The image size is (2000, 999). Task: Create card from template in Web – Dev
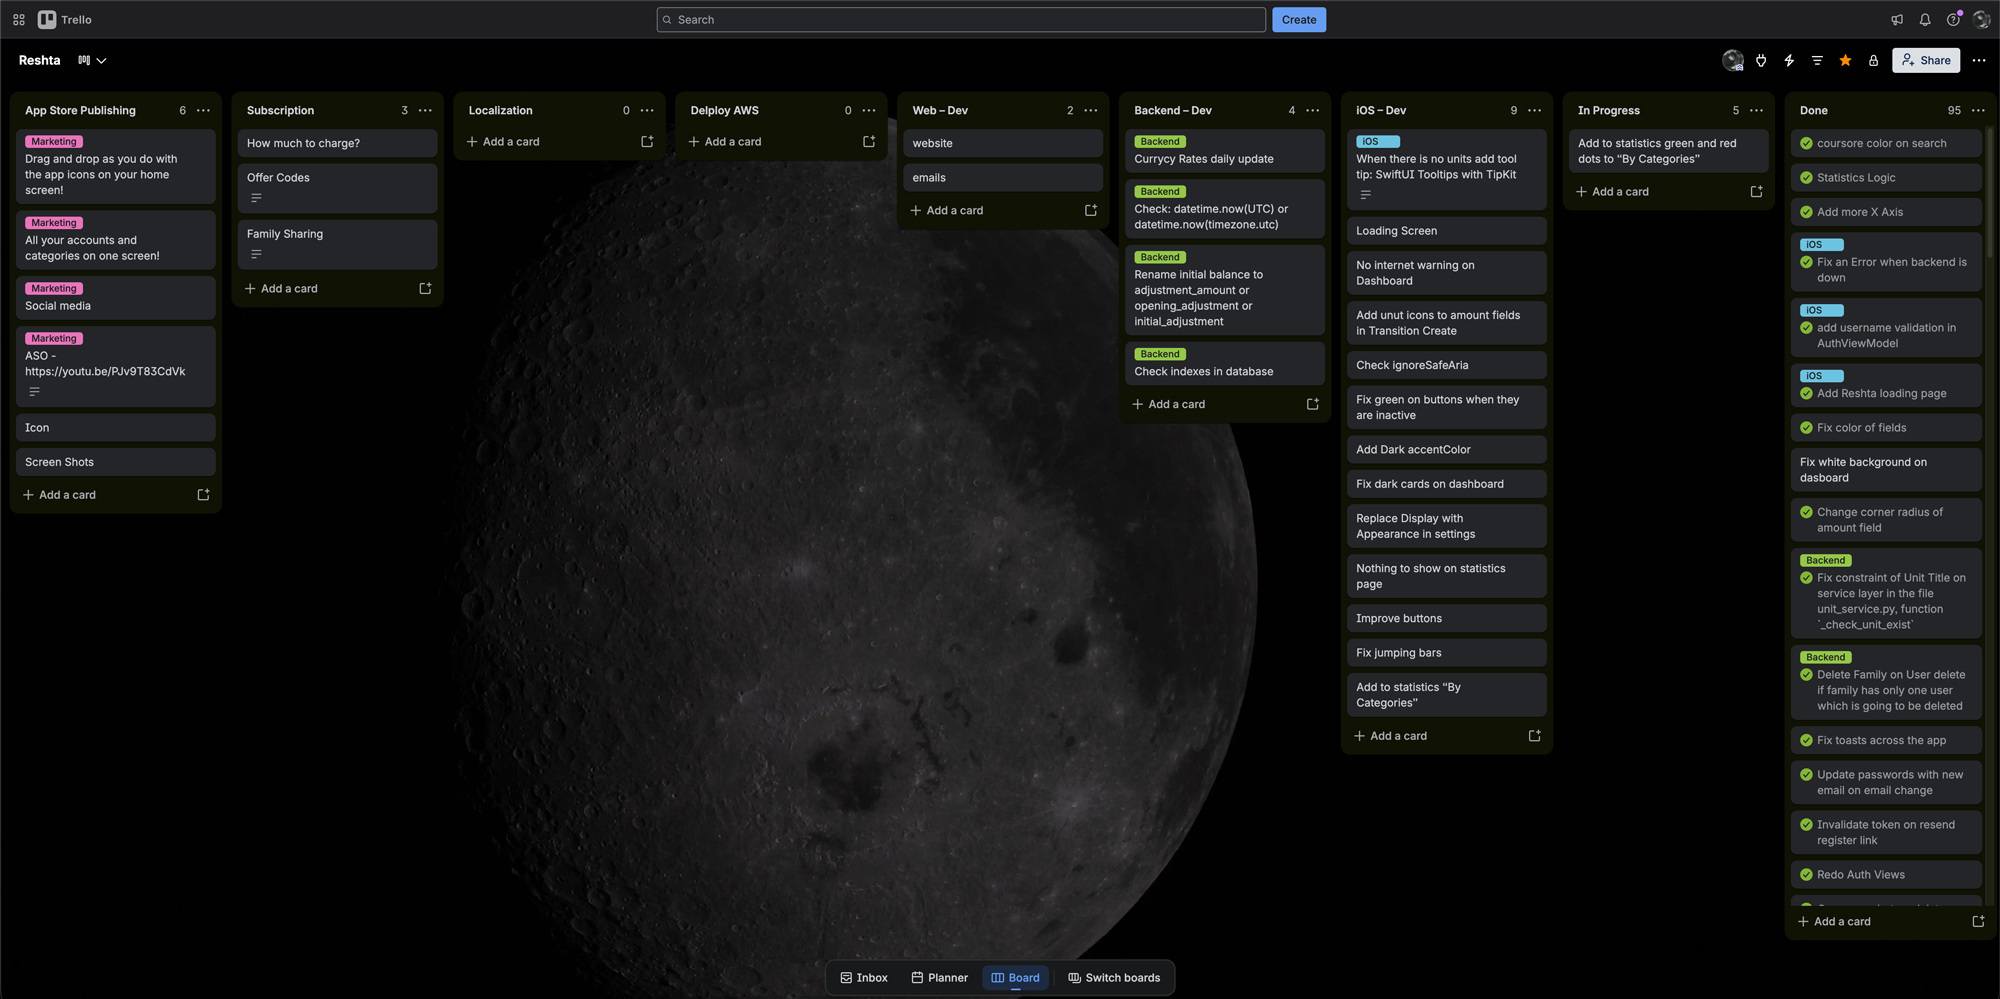(x=1091, y=210)
